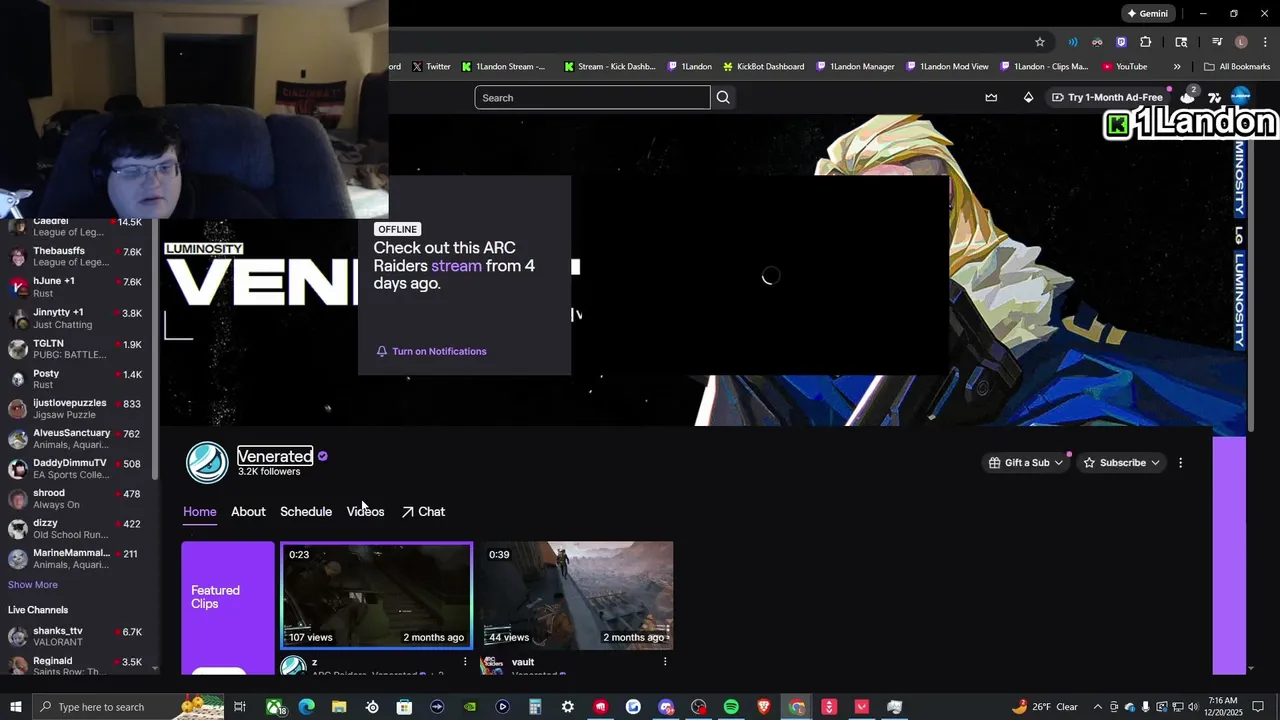Screen dimensions: 1280x720
Task: Open the Twitch extension icon in toolbar
Action: [1121, 42]
